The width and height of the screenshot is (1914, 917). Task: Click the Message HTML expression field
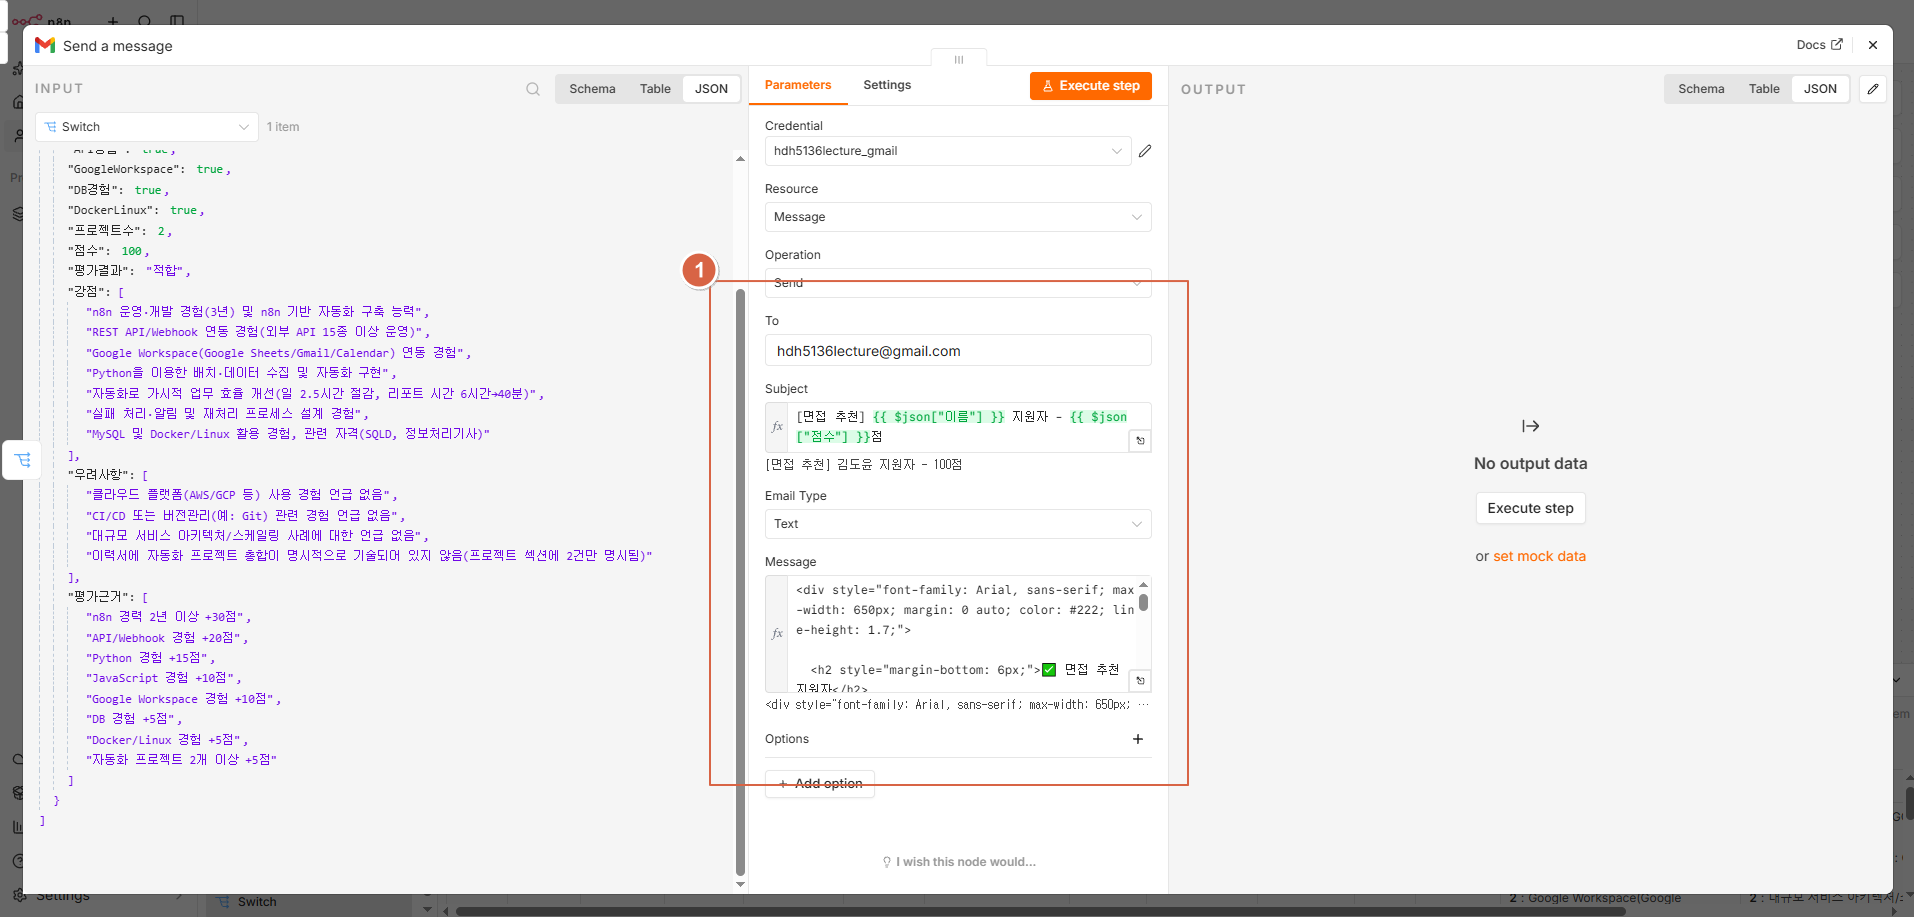coord(960,634)
